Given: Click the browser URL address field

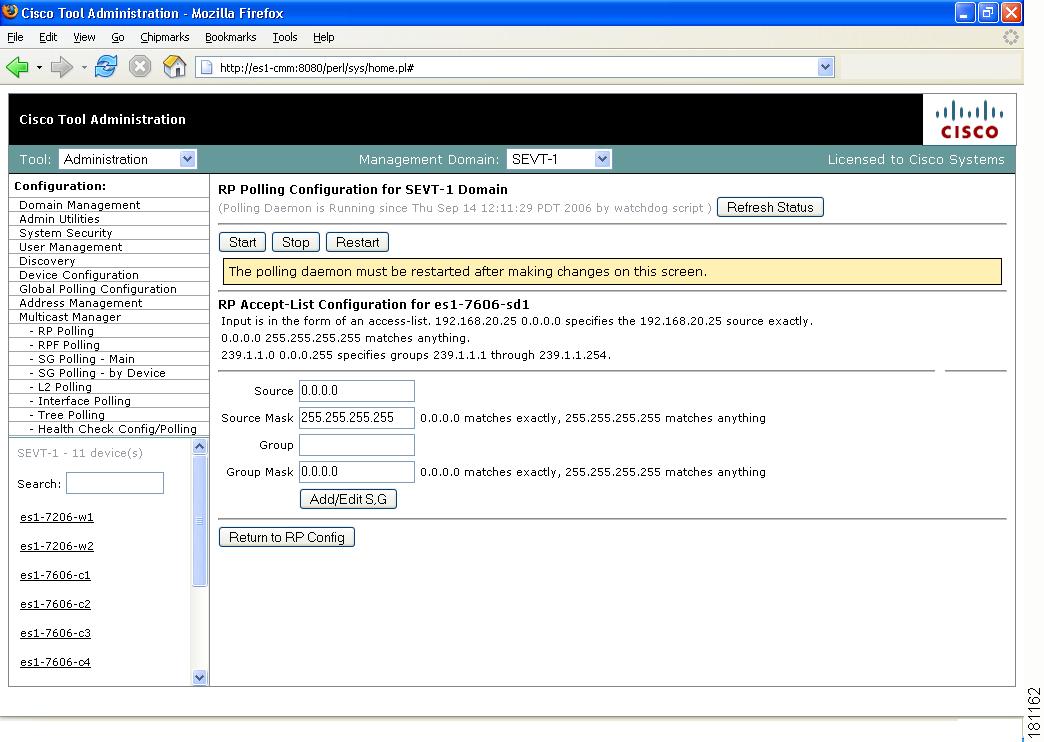Looking at the screenshot, I should pos(516,67).
